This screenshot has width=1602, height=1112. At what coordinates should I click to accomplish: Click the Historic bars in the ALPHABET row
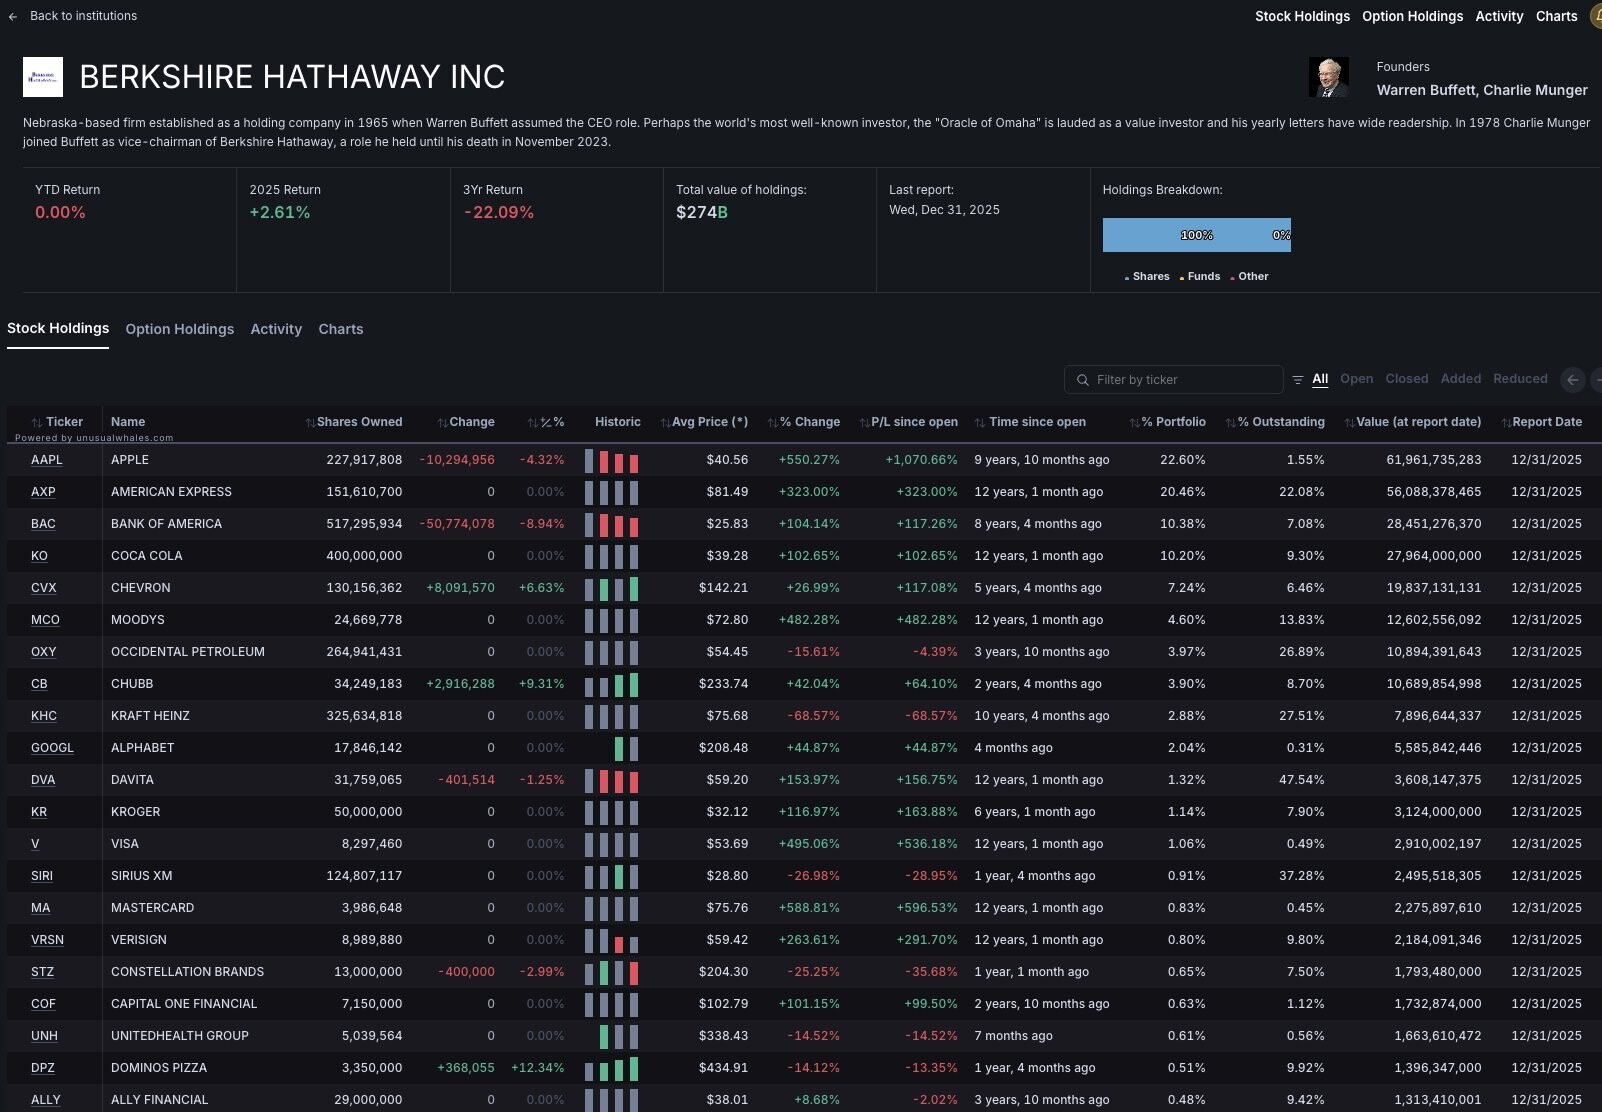[626, 749]
